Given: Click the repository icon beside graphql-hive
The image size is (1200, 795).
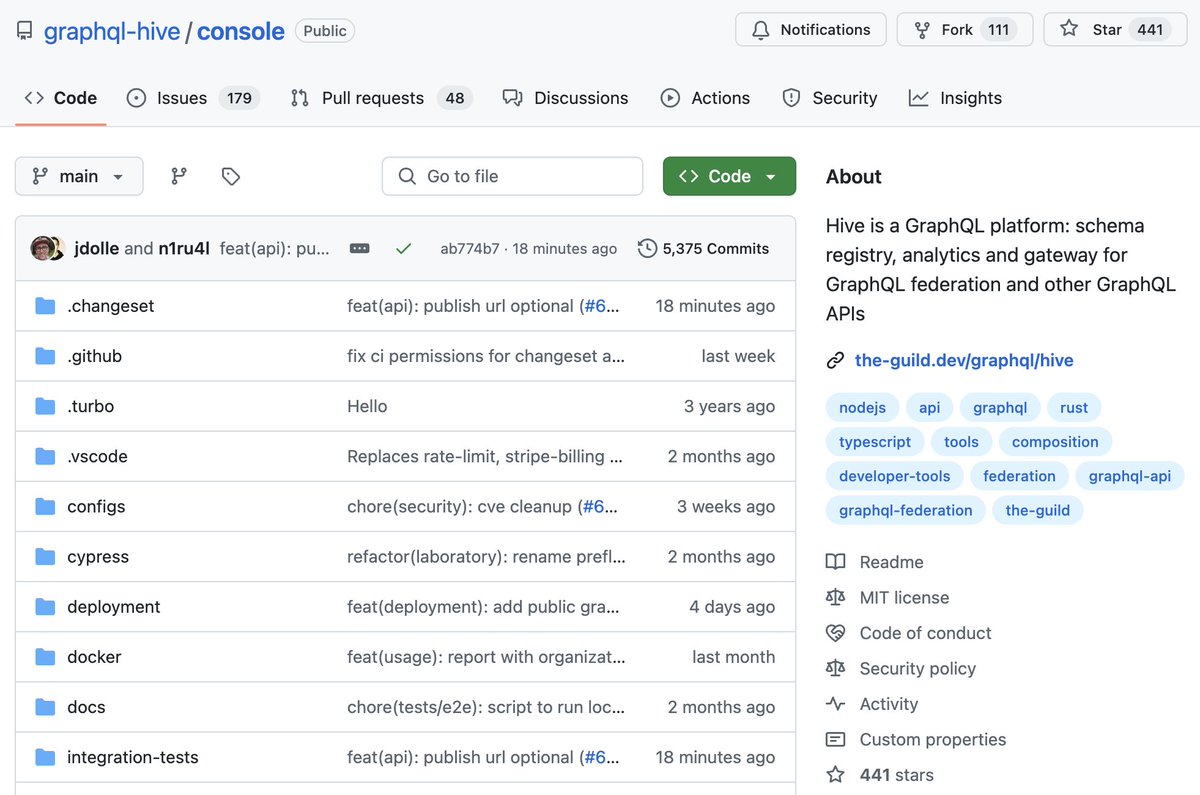Looking at the screenshot, I should tap(25, 31).
